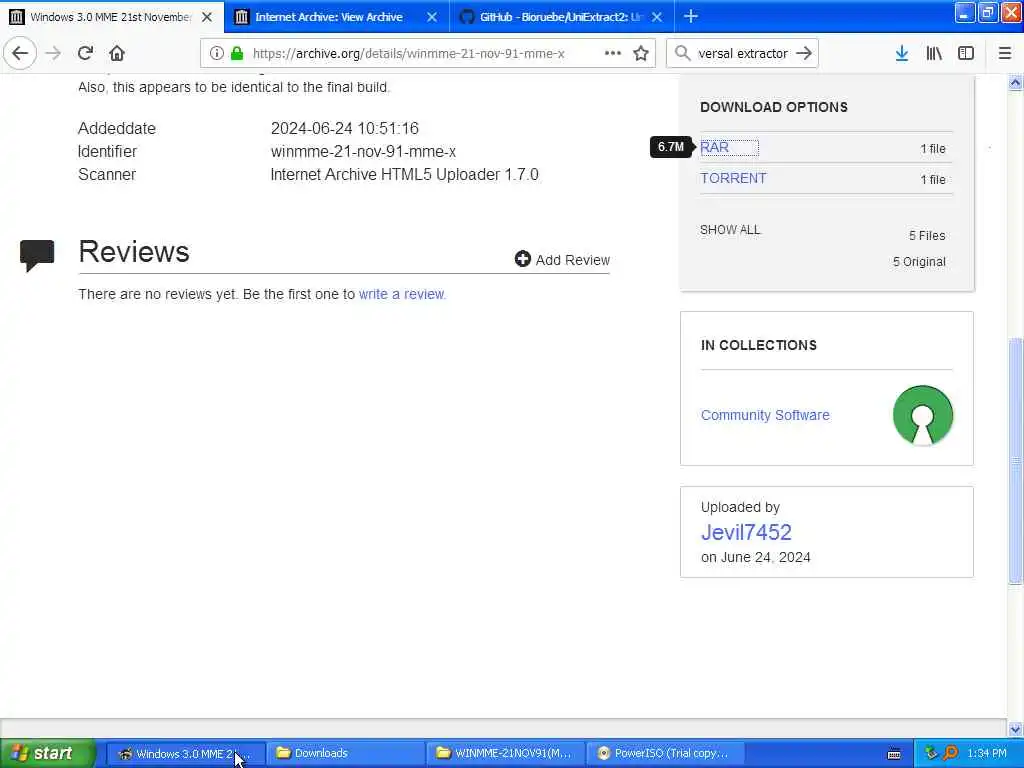Reload the current page
1024x768 pixels.
pyautogui.click(x=86, y=53)
